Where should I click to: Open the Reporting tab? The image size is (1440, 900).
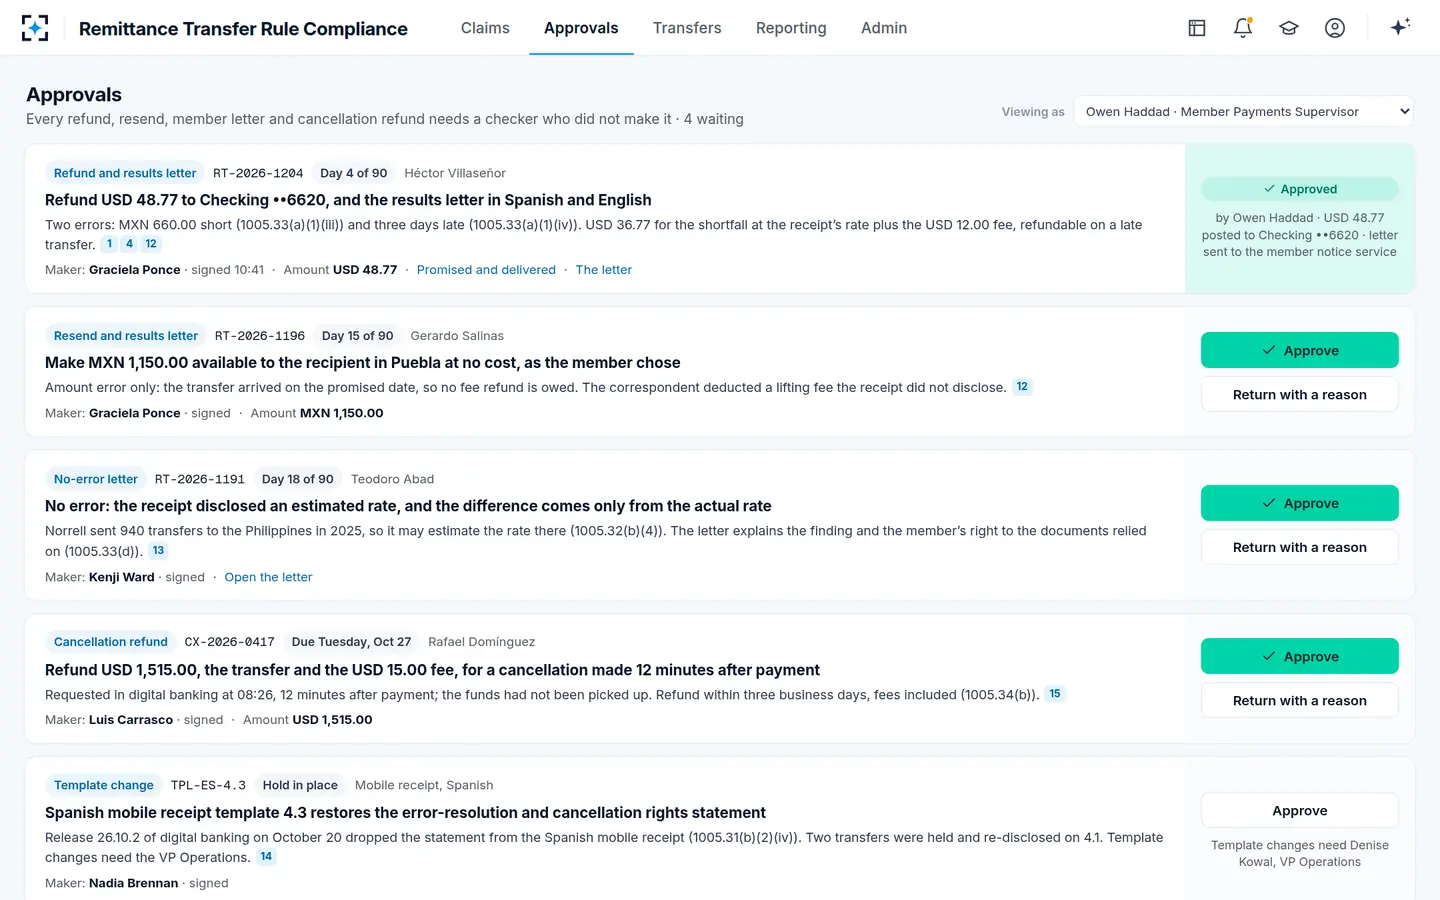point(791,28)
